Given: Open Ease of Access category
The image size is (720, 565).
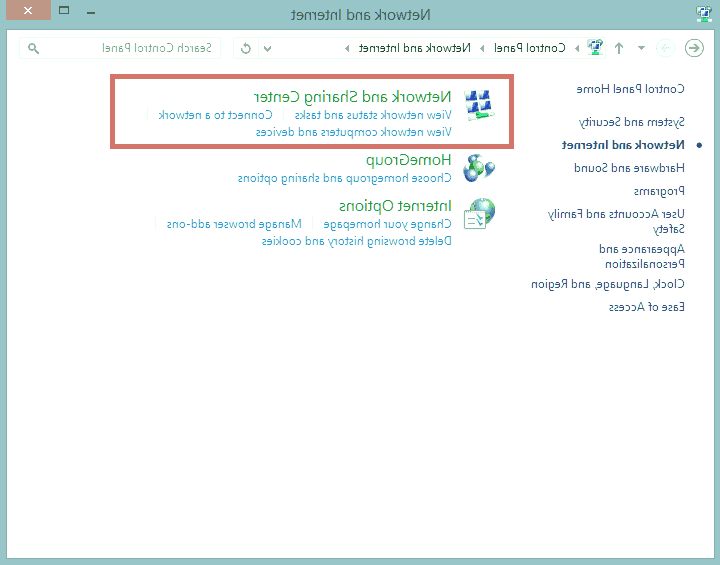Looking at the screenshot, I should pyautogui.click(x=647, y=307).
